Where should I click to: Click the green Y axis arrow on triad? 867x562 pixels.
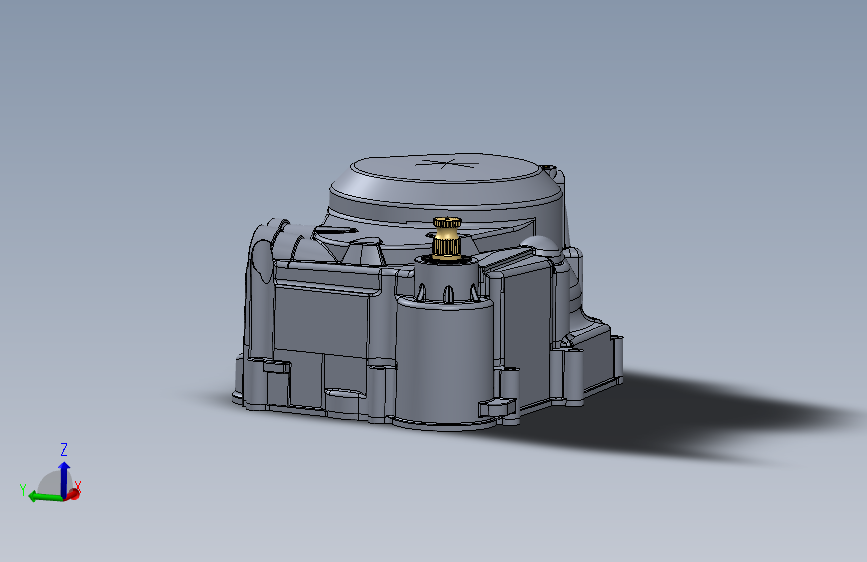click(44, 496)
